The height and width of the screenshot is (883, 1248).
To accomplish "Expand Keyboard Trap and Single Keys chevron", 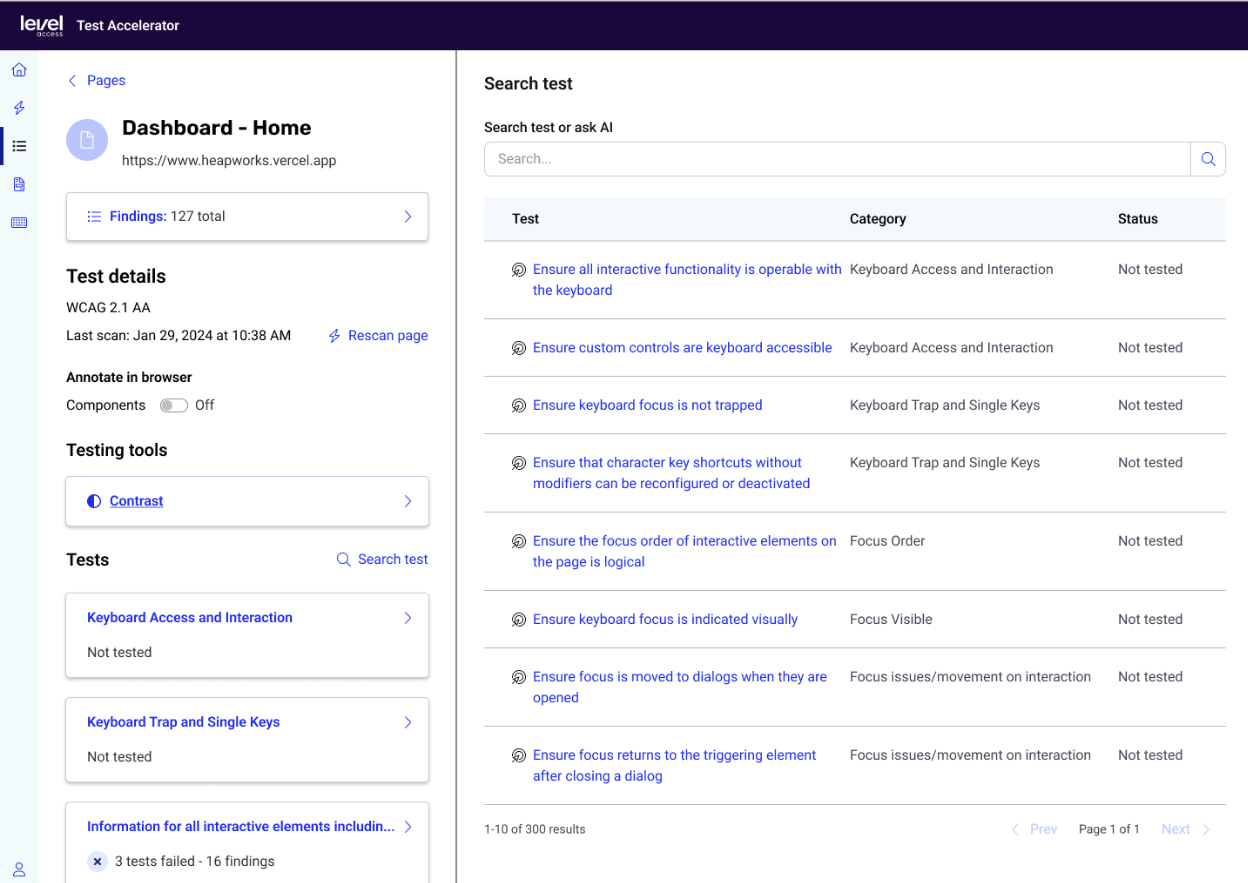I will pyautogui.click(x=408, y=722).
